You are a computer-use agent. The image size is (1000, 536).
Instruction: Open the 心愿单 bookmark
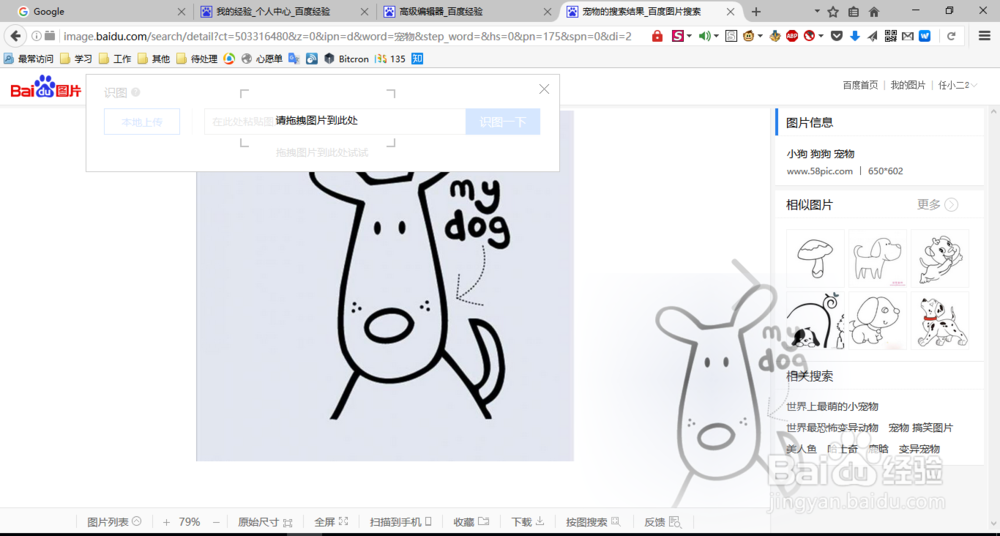tap(262, 59)
